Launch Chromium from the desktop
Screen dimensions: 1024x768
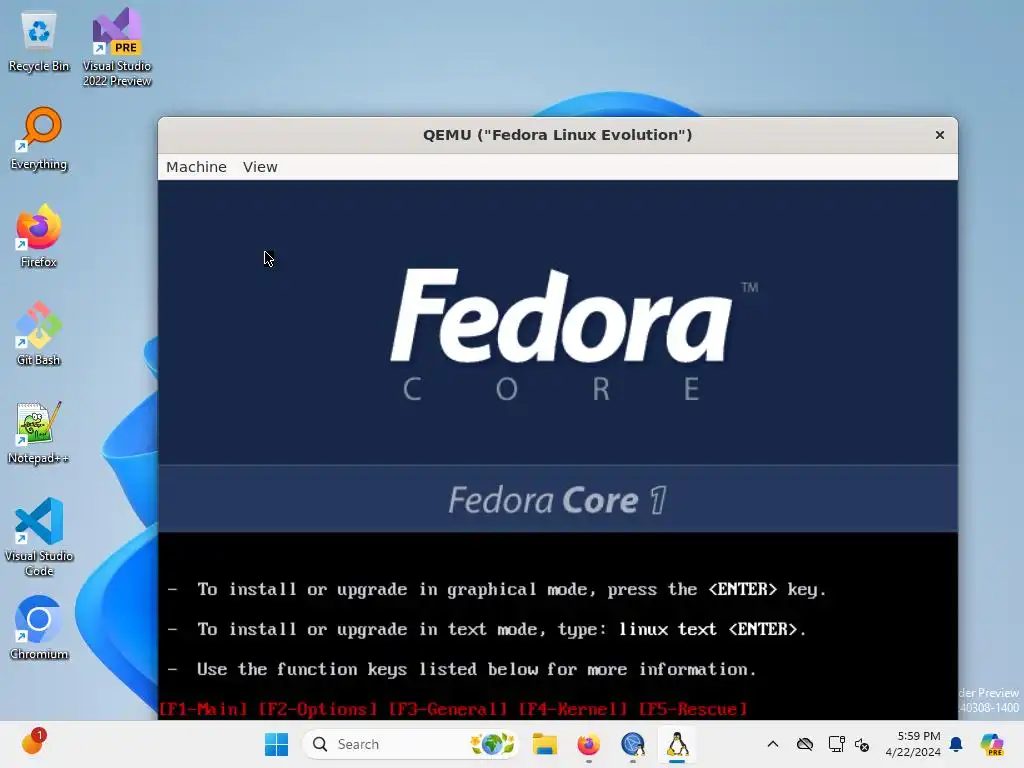(x=39, y=628)
